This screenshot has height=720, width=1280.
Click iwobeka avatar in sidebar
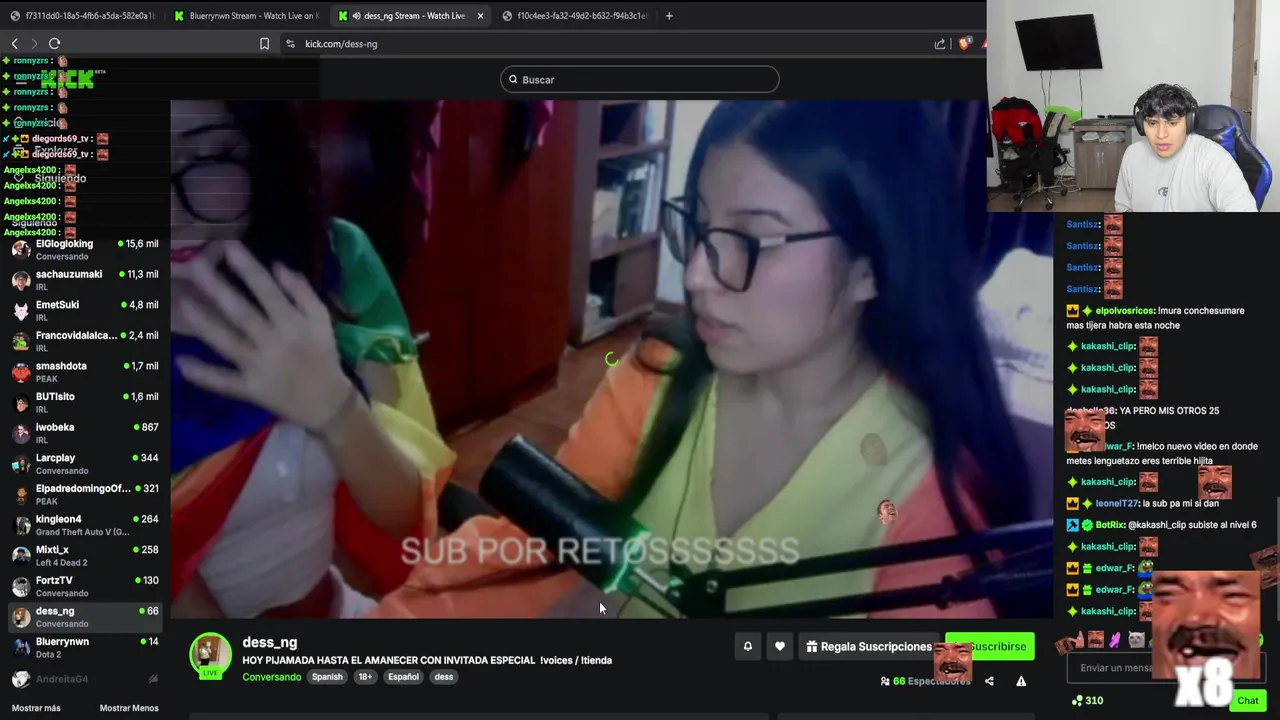[21, 433]
